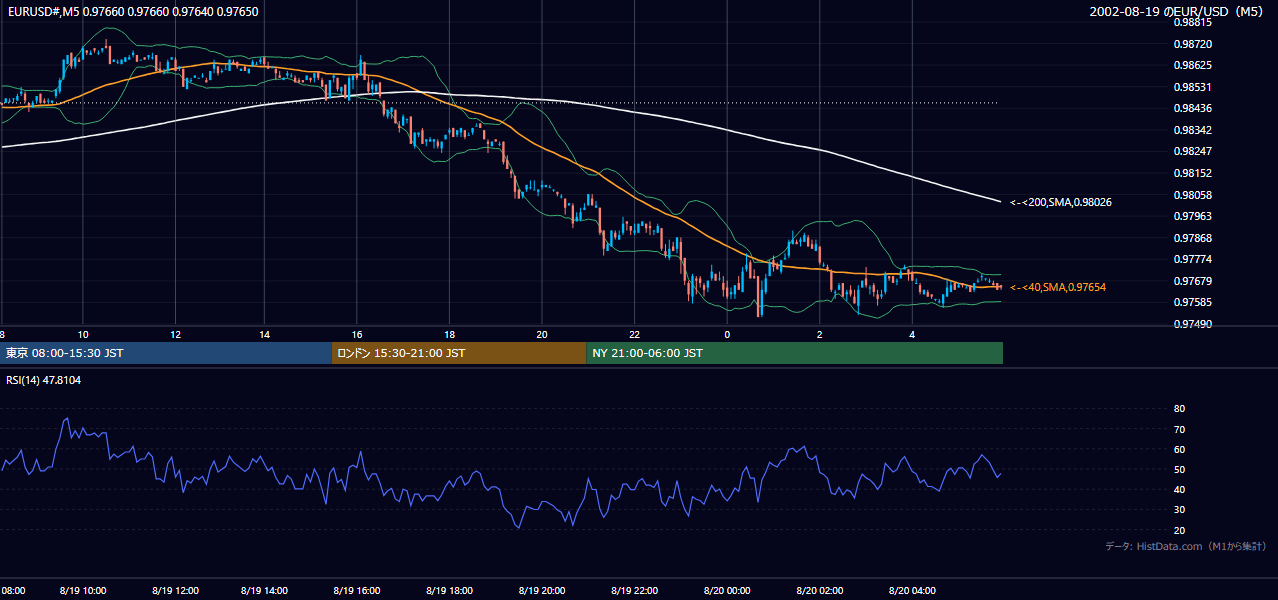Click price axis label 0.98152

point(1192,173)
